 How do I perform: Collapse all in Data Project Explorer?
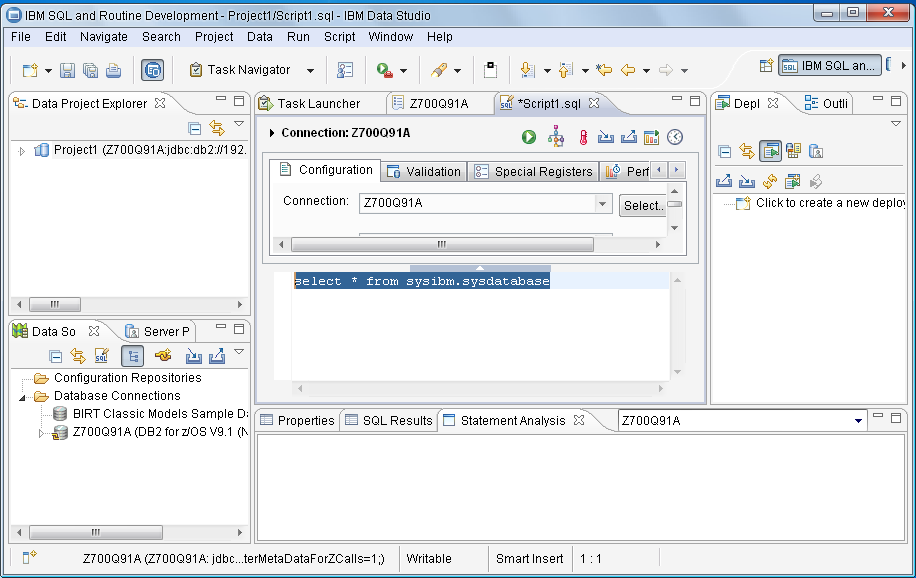point(195,128)
